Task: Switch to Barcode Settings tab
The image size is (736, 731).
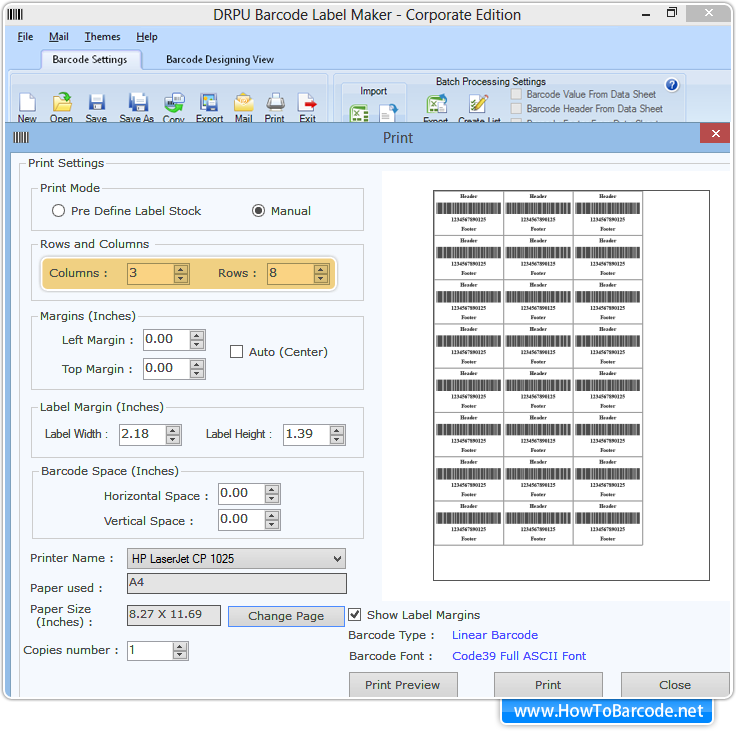Action: click(90, 60)
